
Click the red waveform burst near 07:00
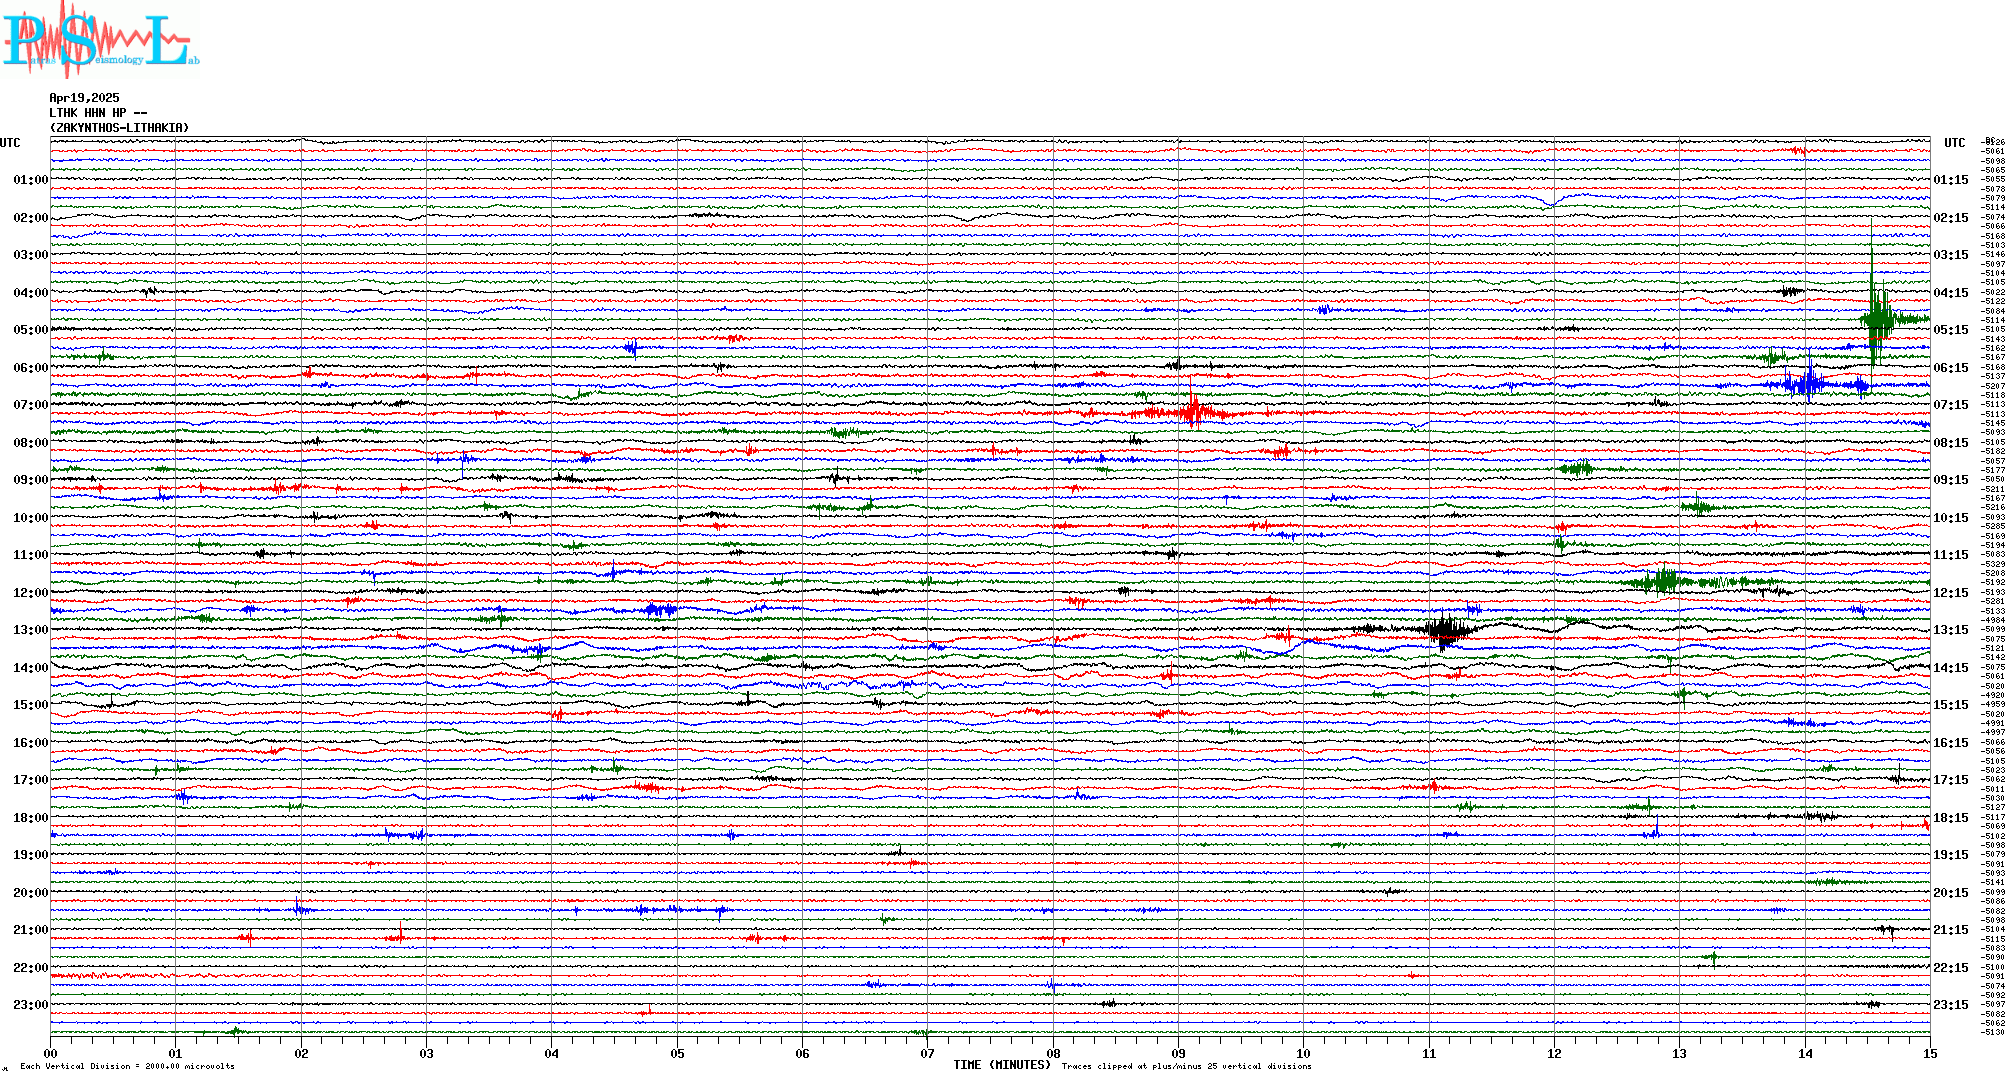pos(1192,411)
